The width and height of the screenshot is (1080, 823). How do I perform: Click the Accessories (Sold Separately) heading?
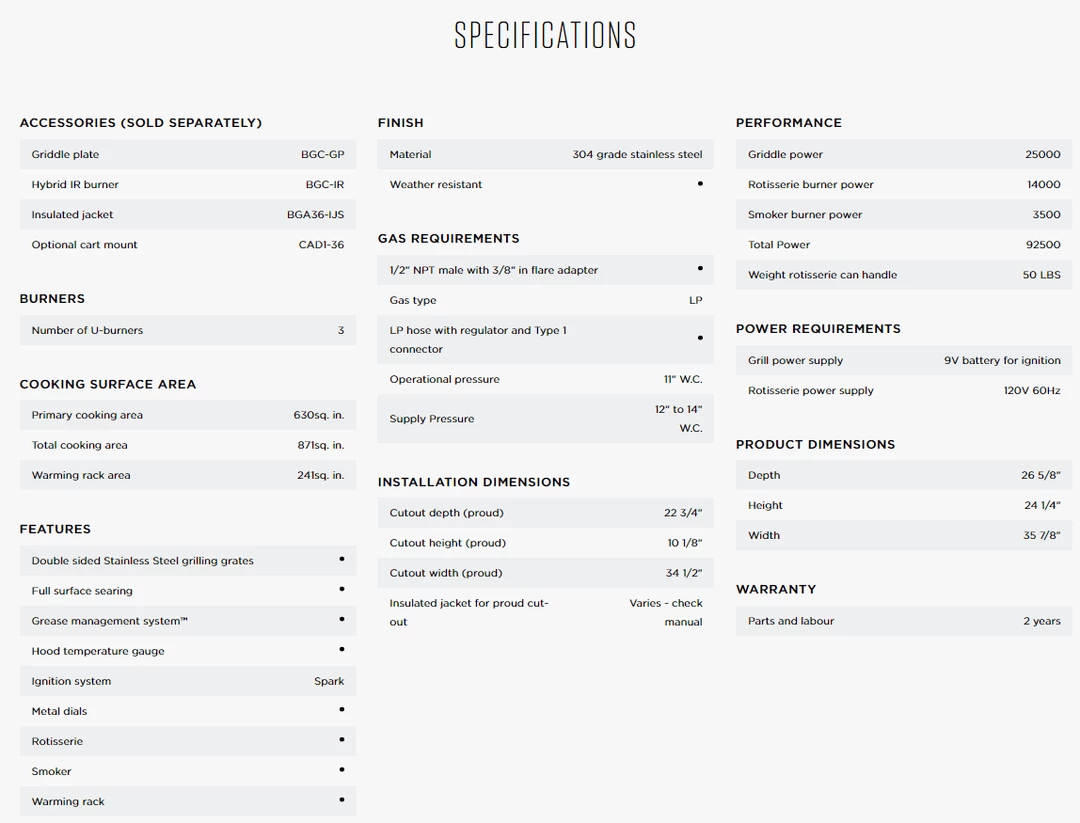[x=141, y=123]
